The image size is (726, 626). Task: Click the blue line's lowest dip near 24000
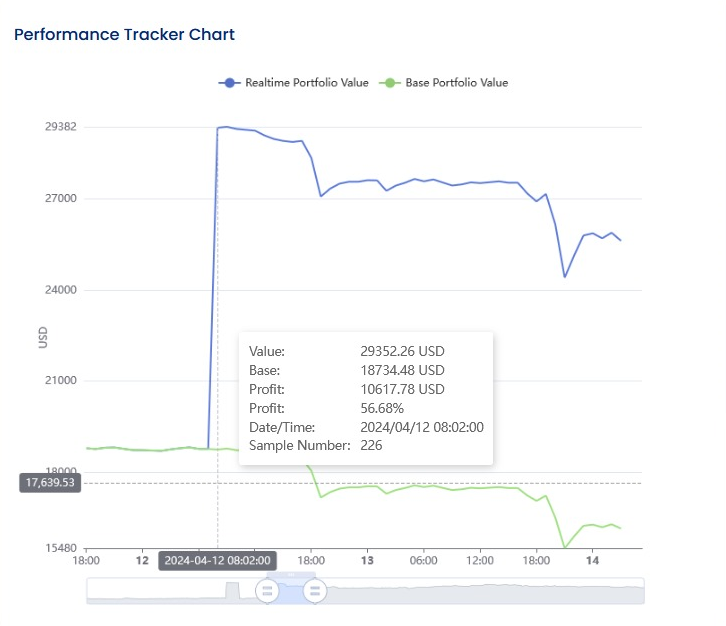pos(565,276)
